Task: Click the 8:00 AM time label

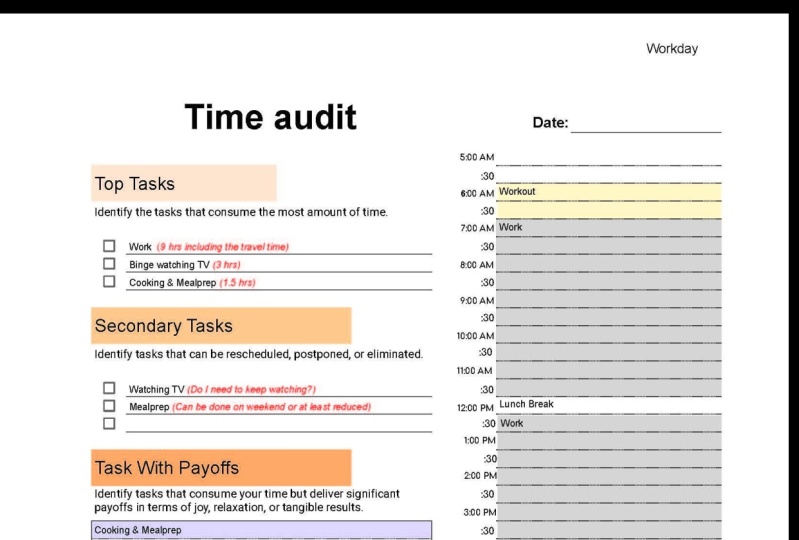Action: [476, 265]
